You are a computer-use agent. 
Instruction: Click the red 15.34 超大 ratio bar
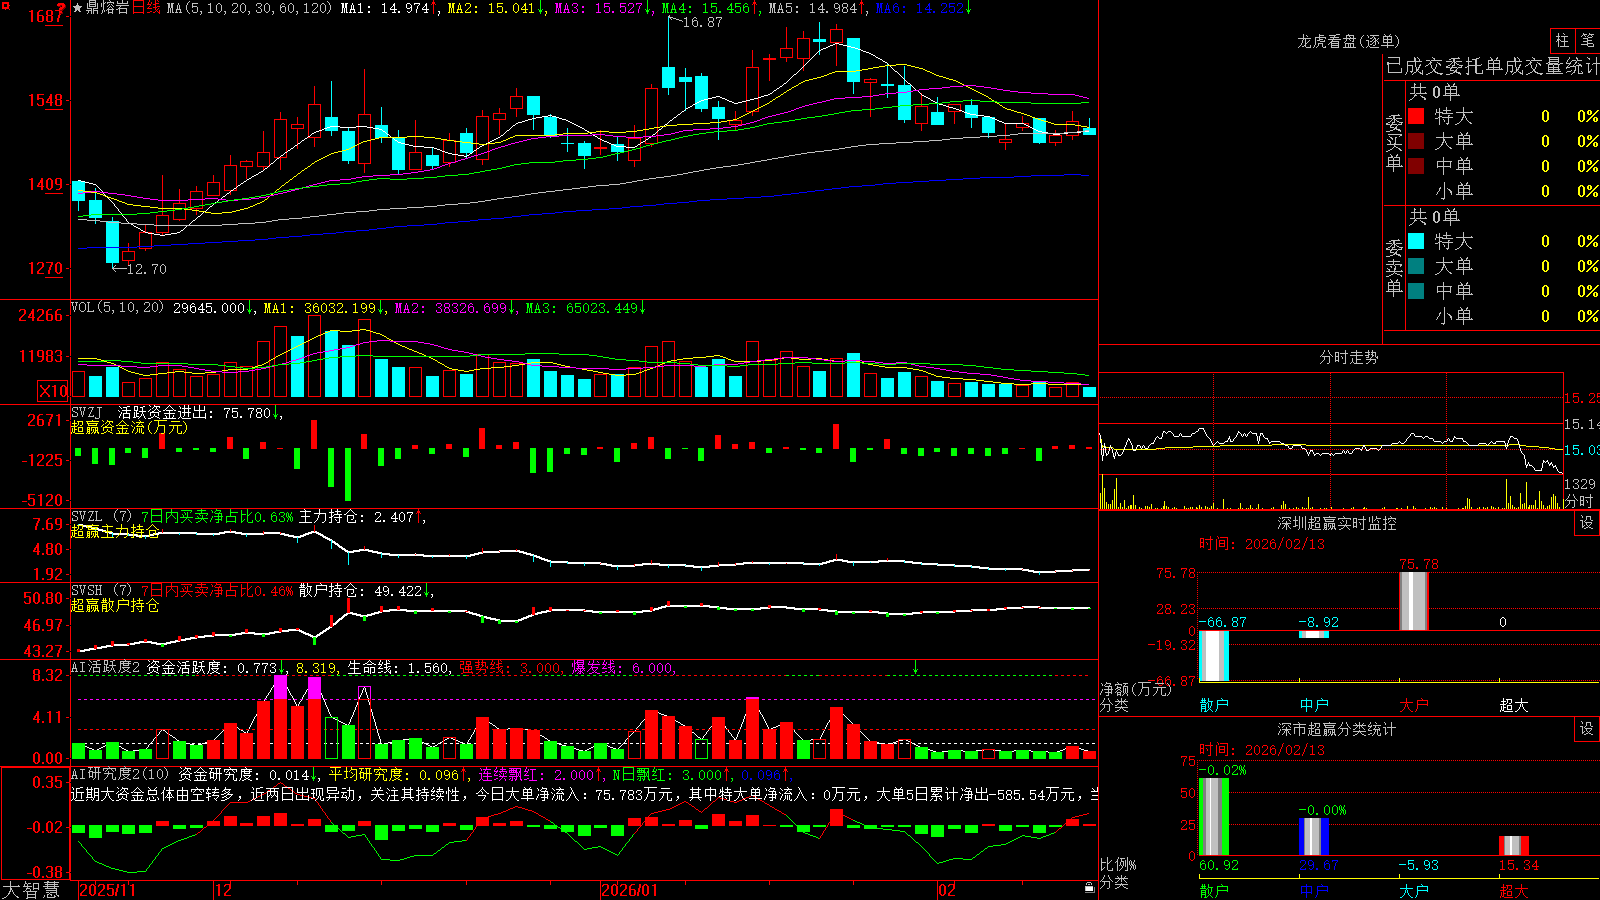[1514, 846]
